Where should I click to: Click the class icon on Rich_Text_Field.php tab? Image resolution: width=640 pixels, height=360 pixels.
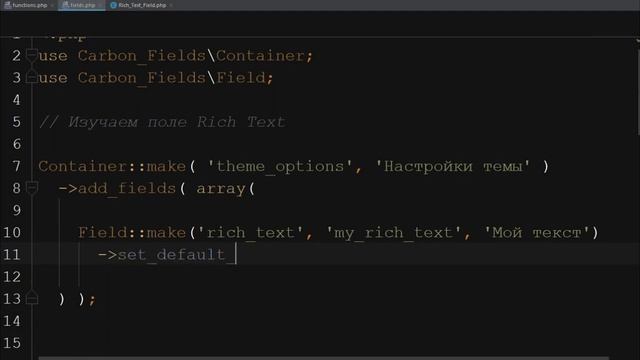pyautogui.click(x=113, y=5)
